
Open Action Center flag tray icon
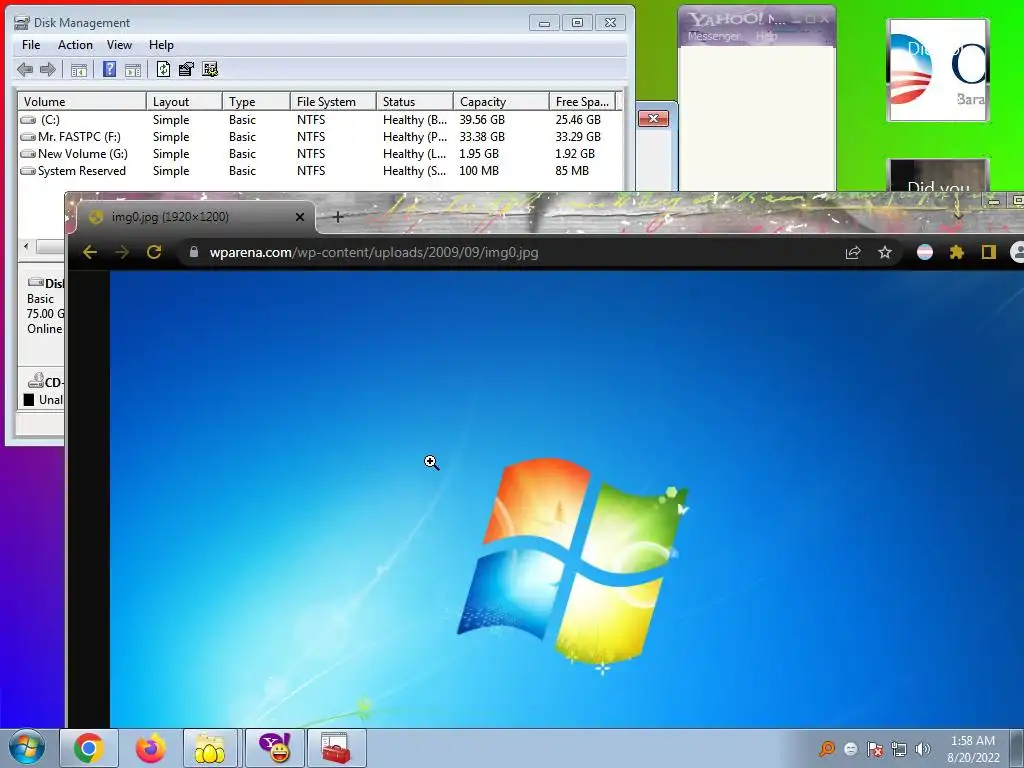(875, 749)
